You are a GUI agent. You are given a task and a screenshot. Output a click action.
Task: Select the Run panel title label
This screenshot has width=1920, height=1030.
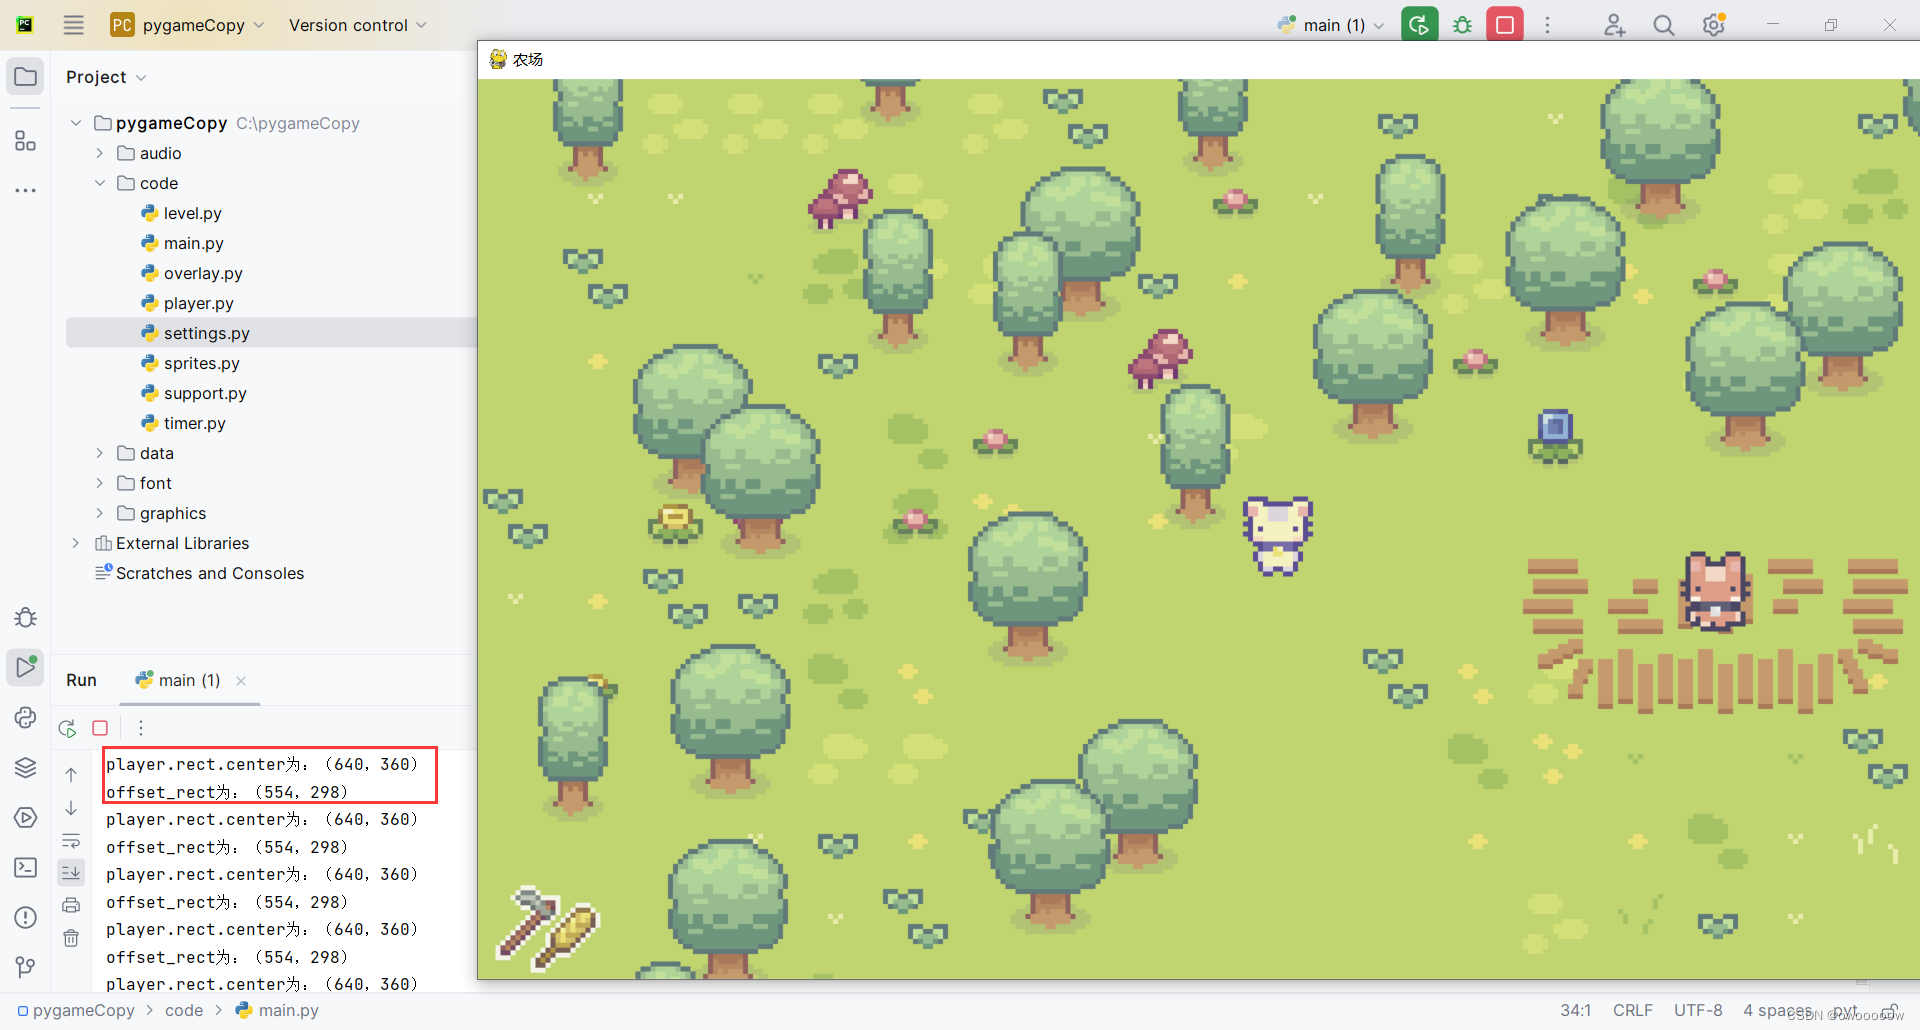[x=81, y=680]
